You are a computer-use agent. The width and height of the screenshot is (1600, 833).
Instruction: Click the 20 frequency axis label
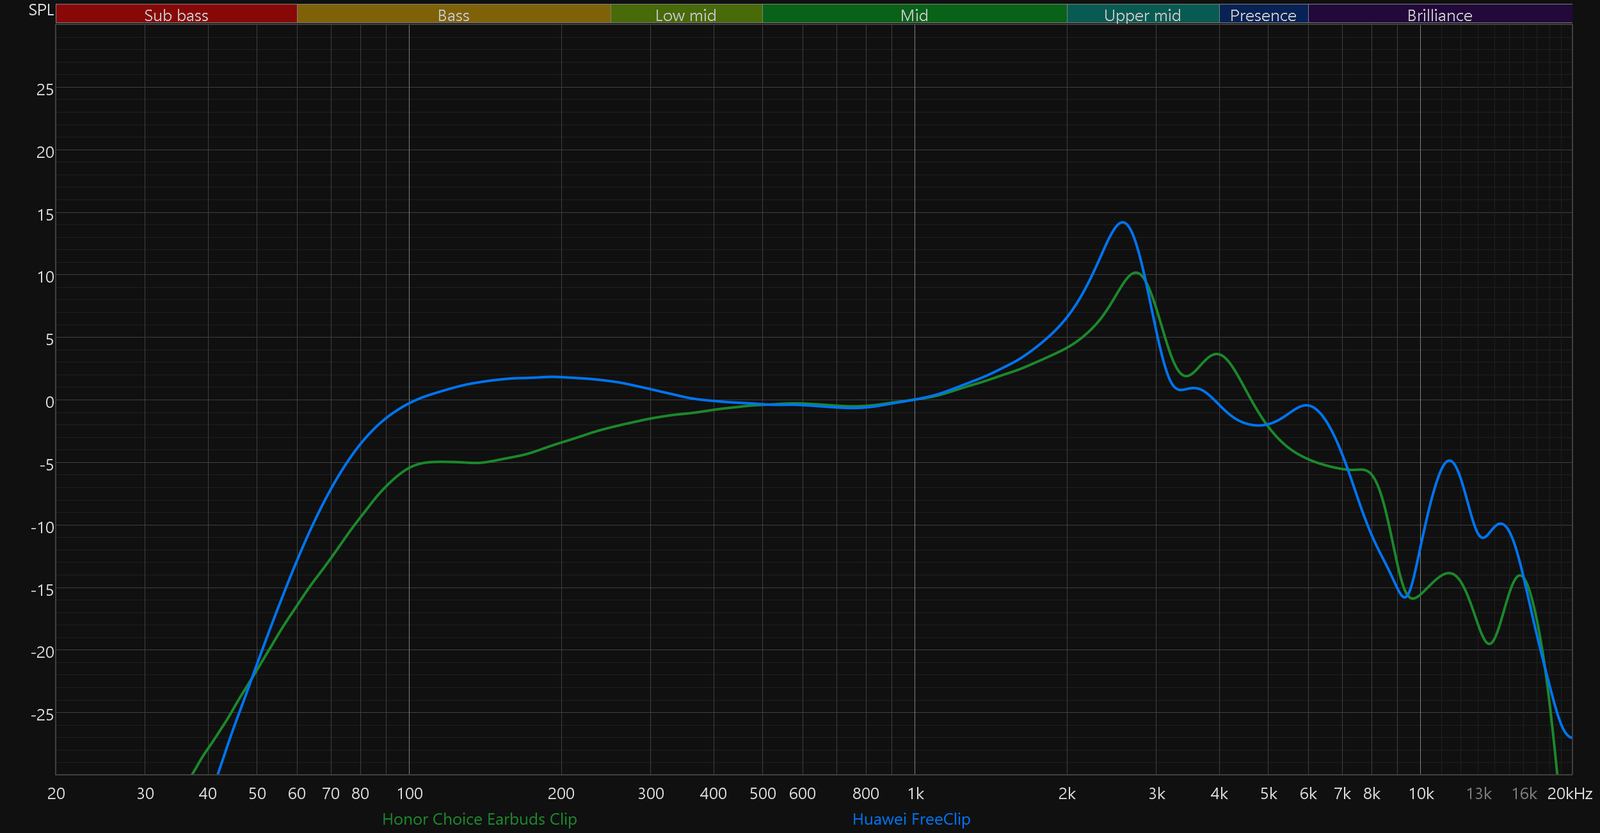click(56, 794)
